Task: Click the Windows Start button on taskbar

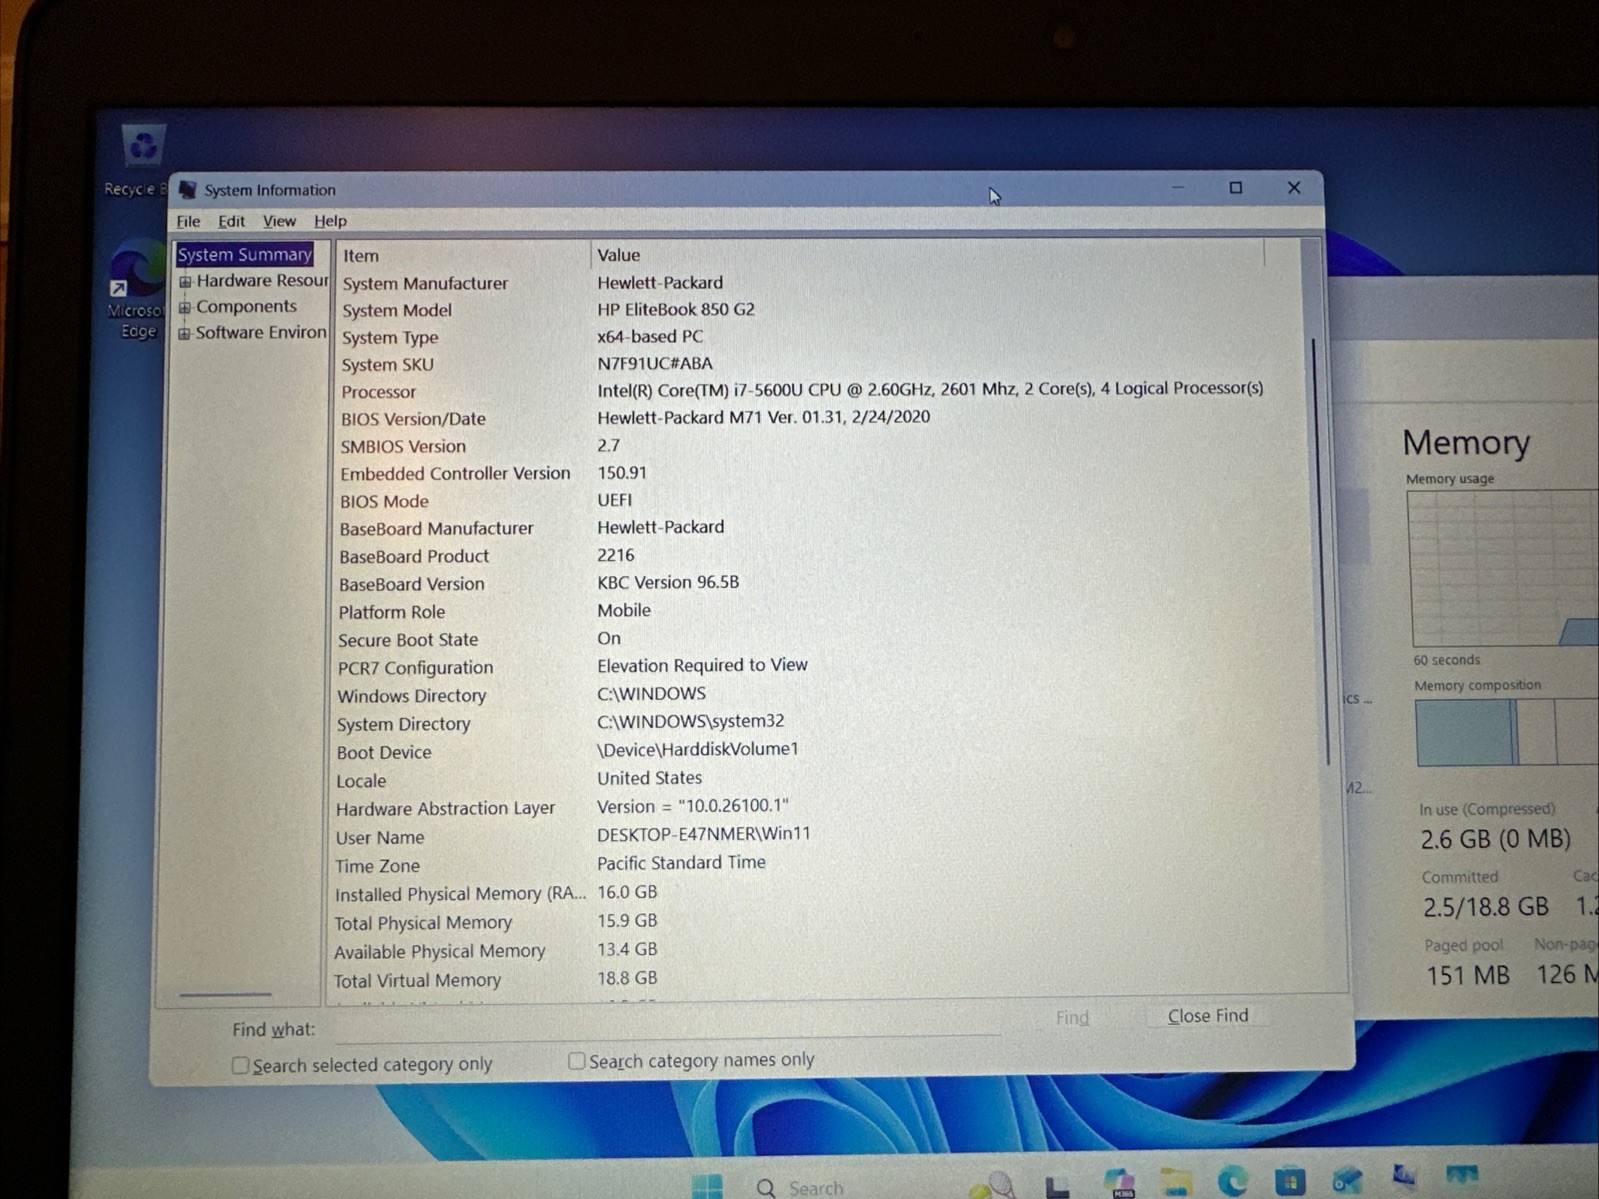Action: (x=707, y=1186)
